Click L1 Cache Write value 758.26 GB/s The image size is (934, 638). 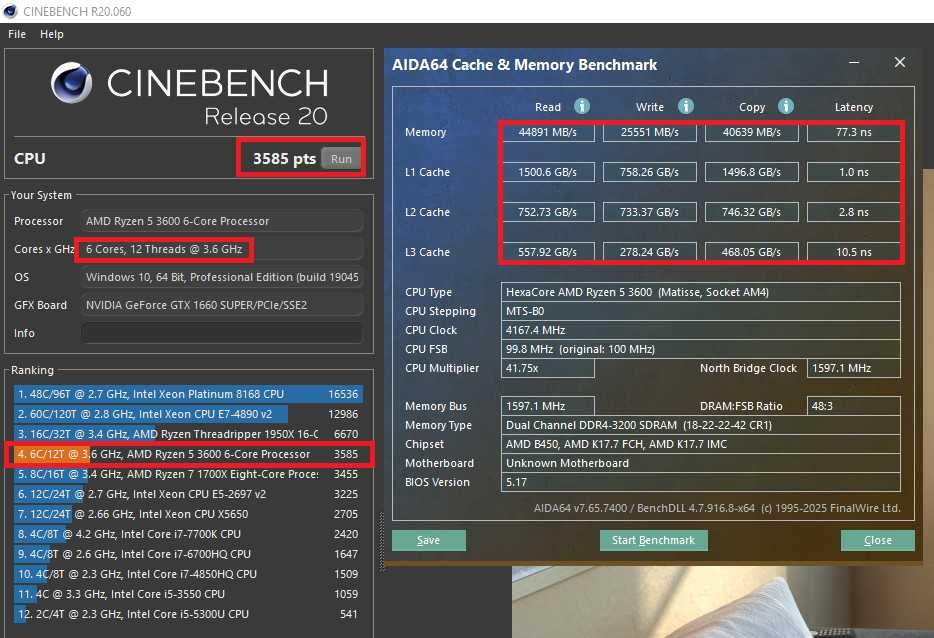tap(650, 172)
